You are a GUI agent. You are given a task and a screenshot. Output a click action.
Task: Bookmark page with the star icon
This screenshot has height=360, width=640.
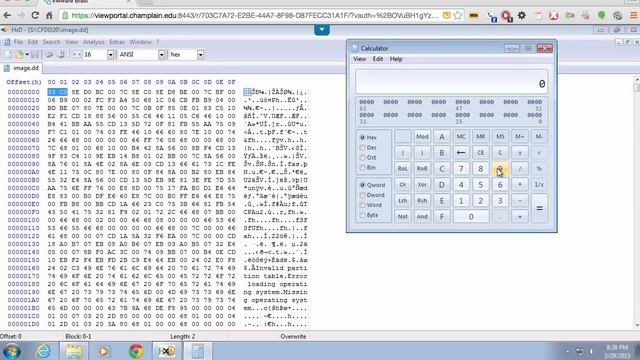(x=458, y=16)
